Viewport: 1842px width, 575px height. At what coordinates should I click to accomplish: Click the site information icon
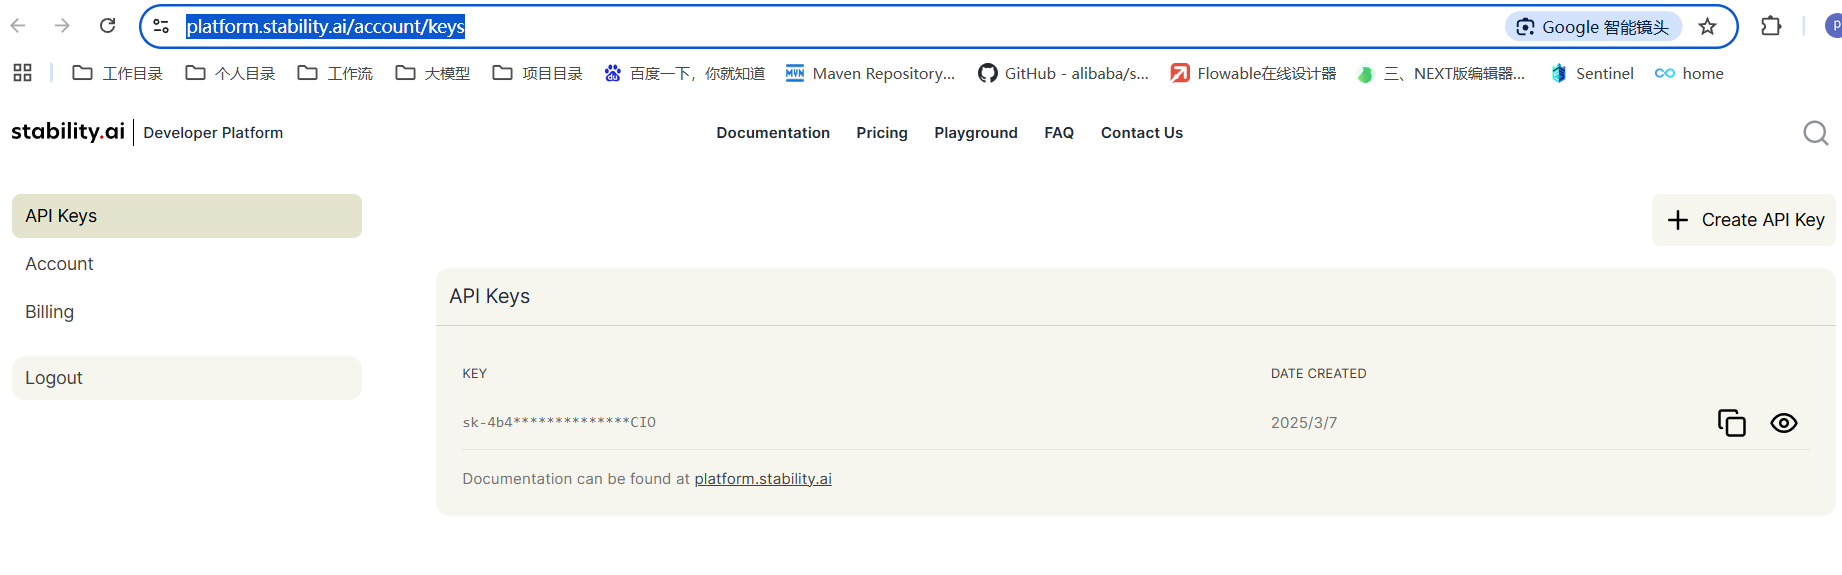pos(161,27)
